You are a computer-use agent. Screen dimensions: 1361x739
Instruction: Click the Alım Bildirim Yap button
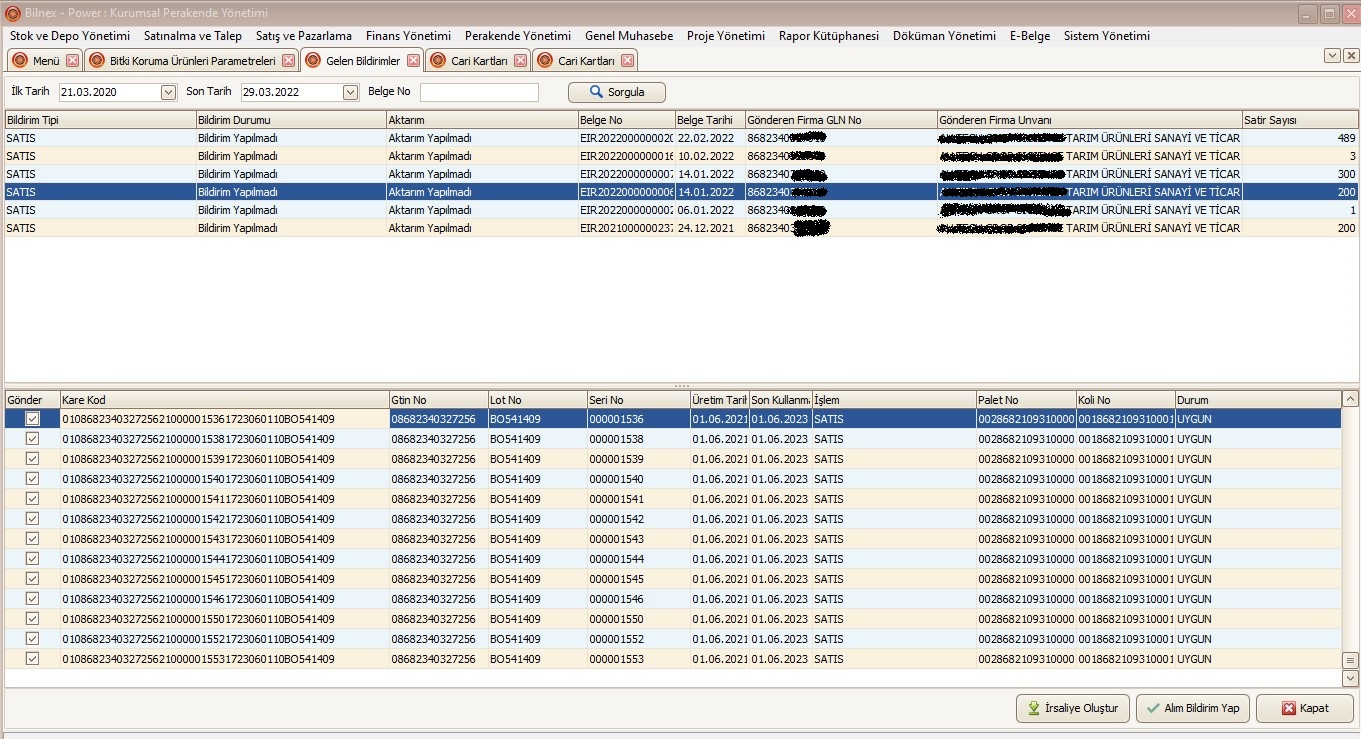click(x=1193, y=708)
